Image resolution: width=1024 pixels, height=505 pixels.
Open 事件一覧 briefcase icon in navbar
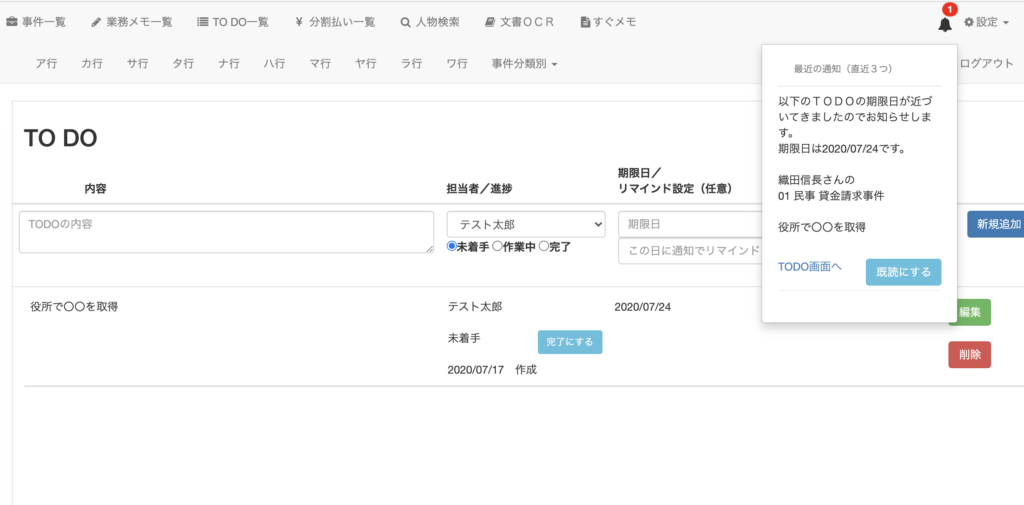click(13, 22)
